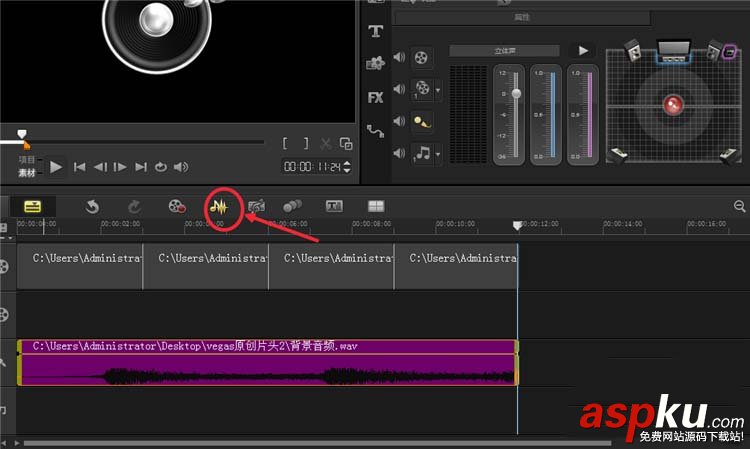Play the surround sound mix preview
Screen dimensions: 750x449
coord(583,51)
